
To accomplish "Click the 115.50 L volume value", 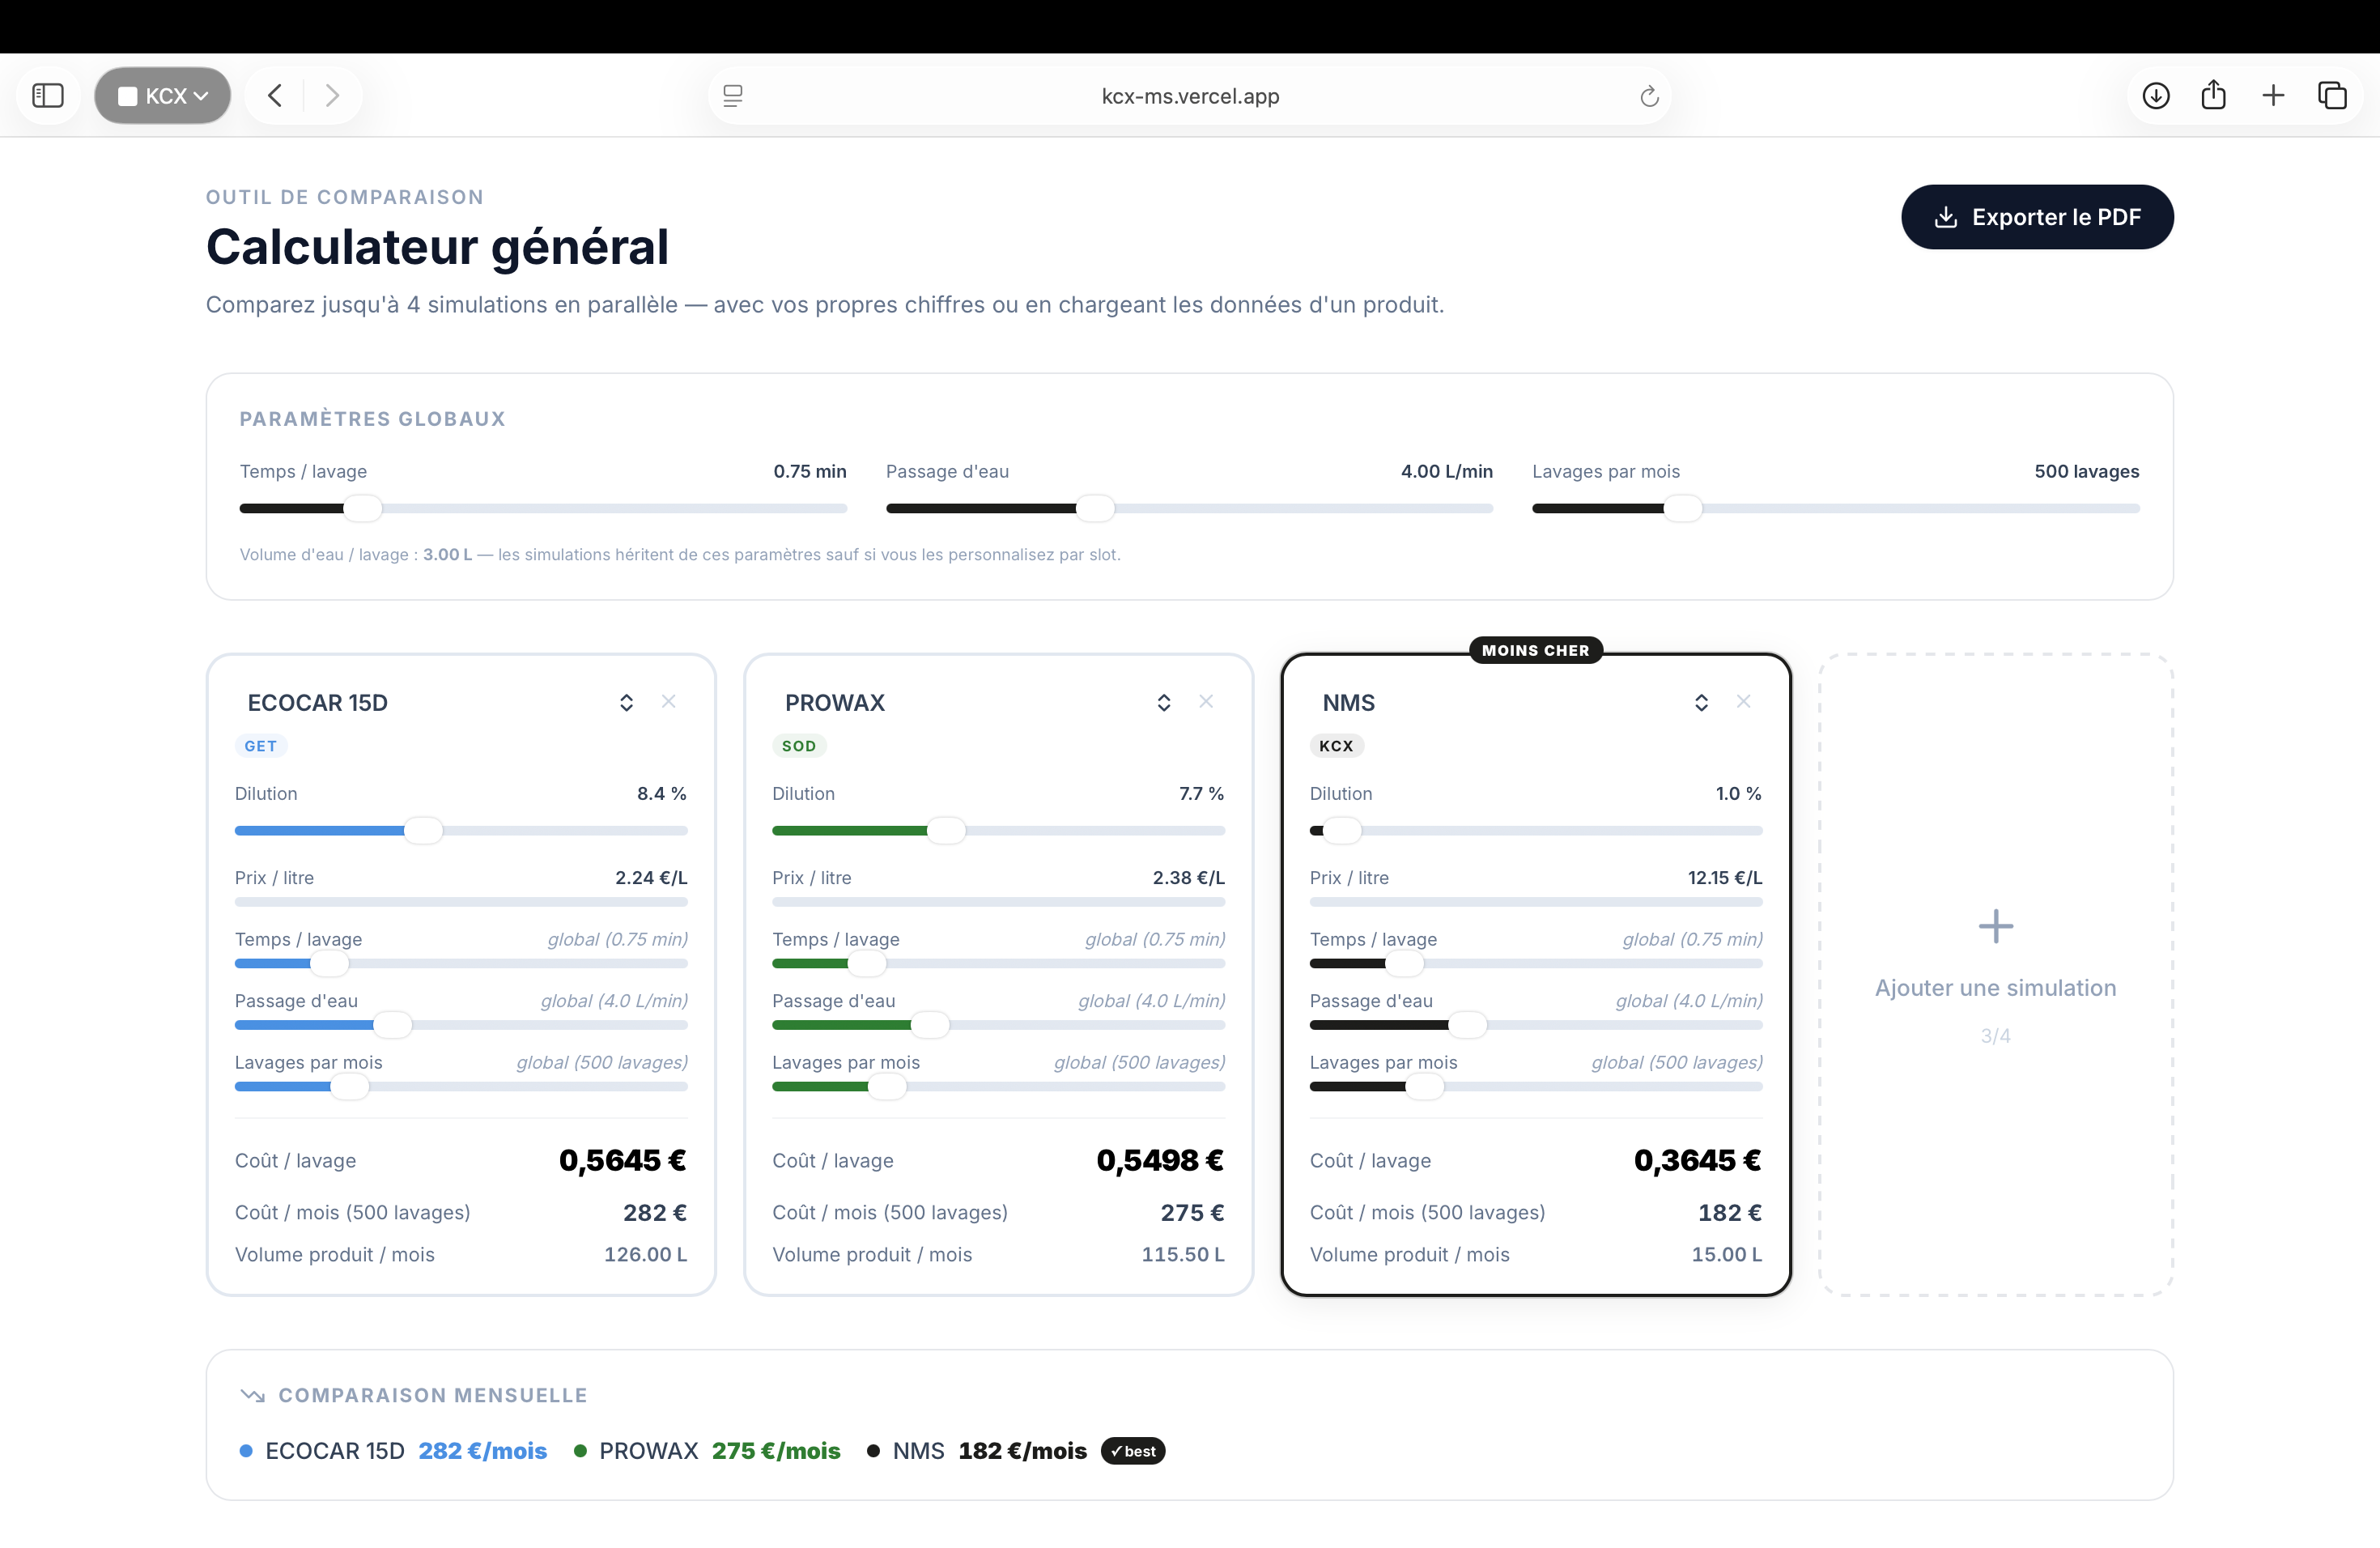I will click(1183, 1254).
